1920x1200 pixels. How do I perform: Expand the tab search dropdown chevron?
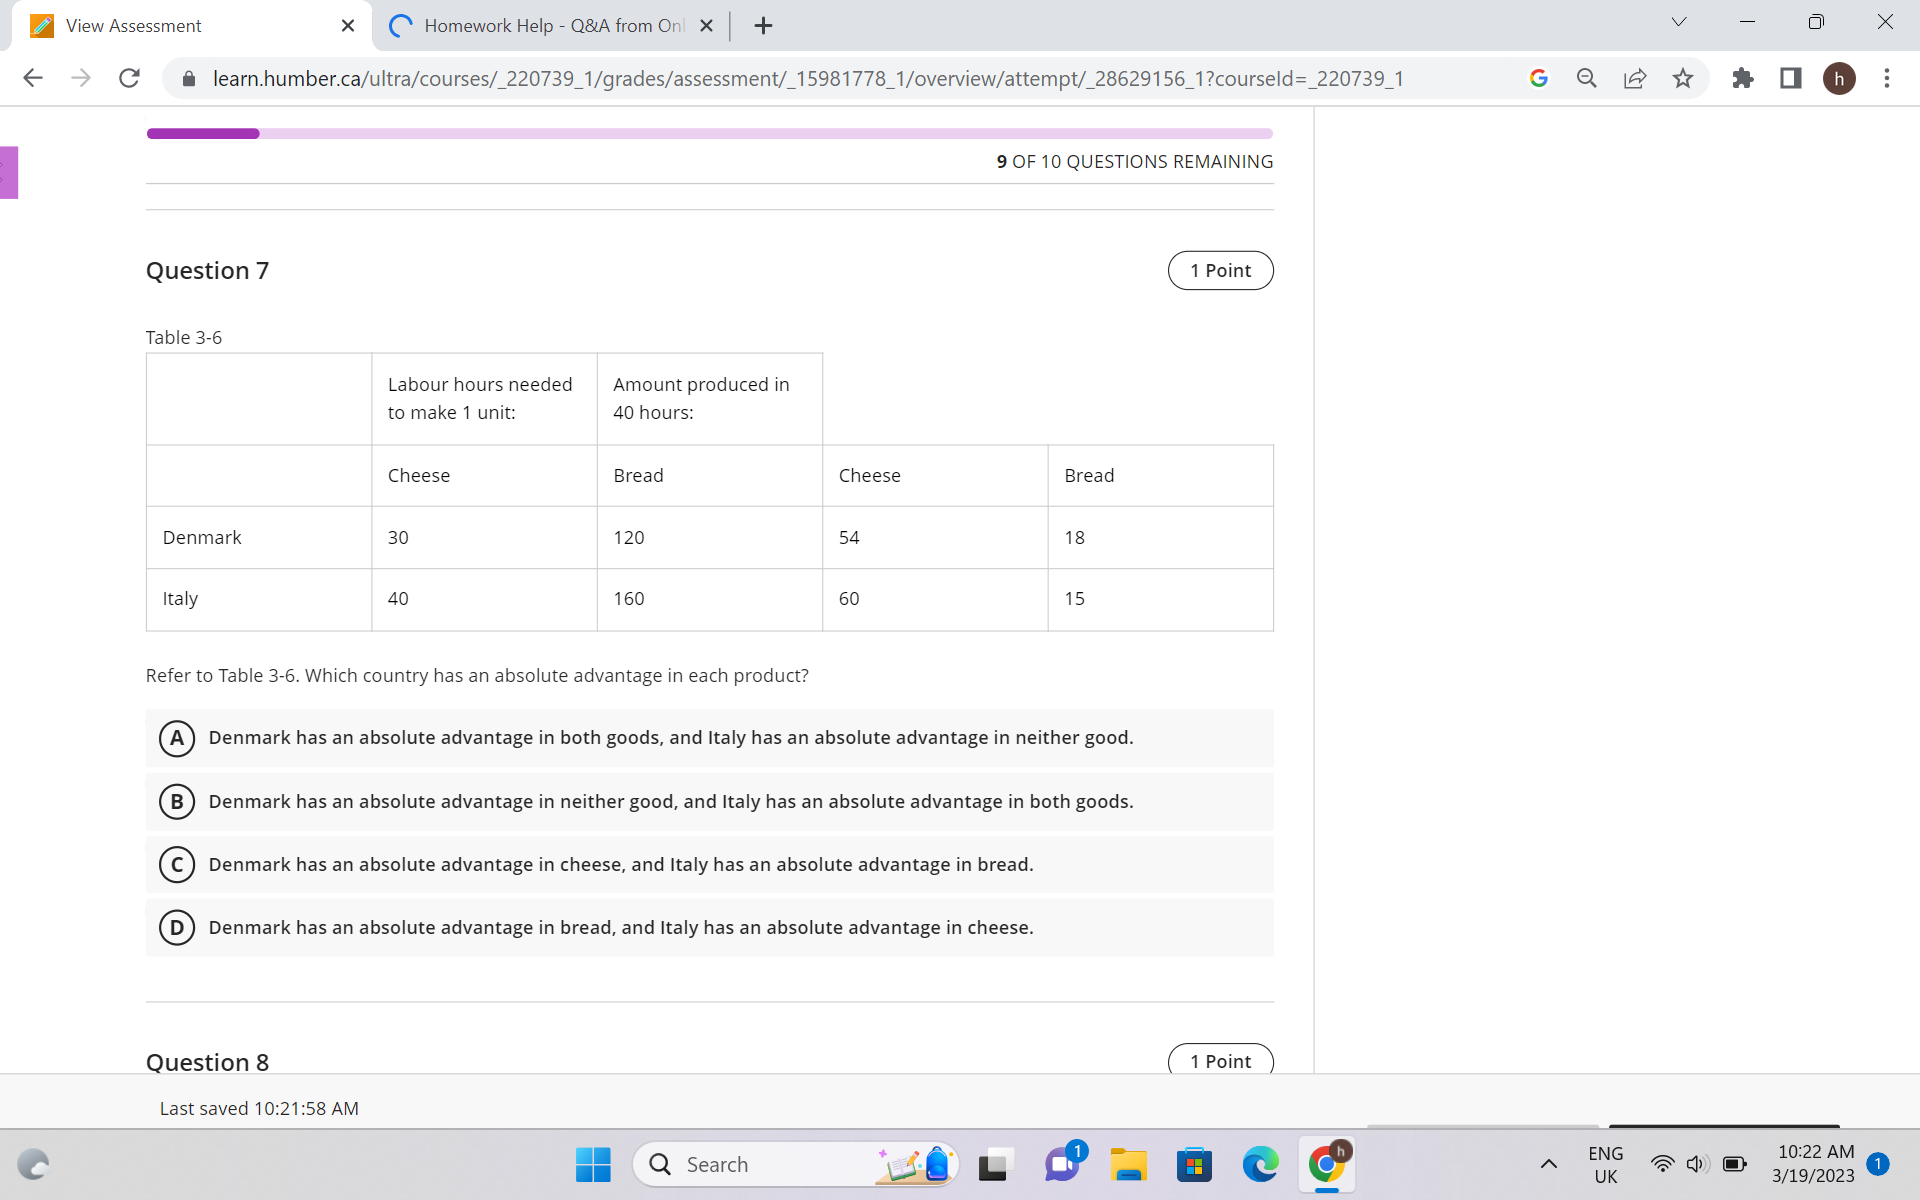(1679, 22)
